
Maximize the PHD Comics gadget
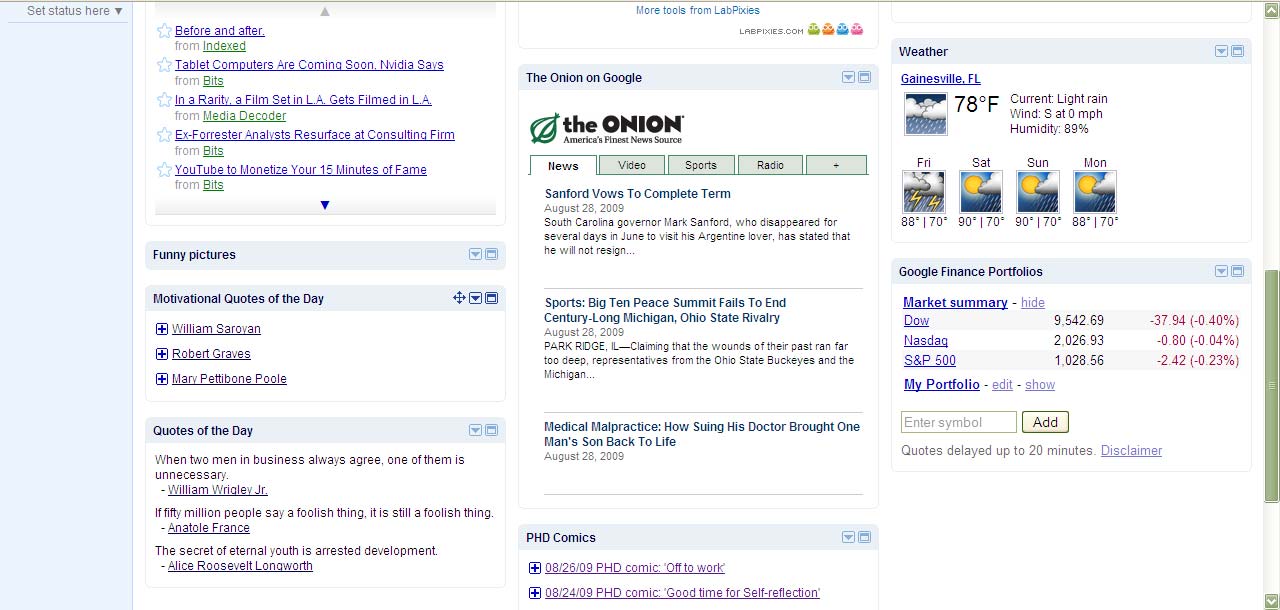865,537
